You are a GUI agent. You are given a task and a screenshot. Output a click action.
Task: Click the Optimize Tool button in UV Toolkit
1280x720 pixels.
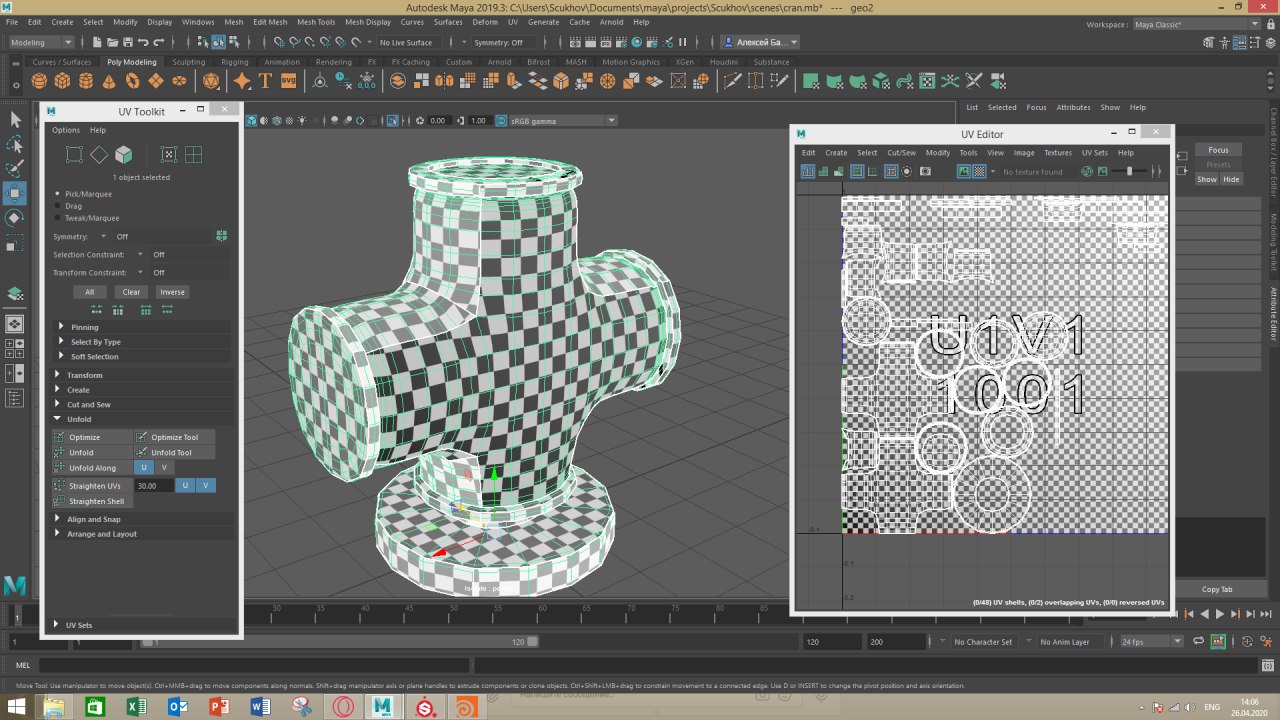pos(174,437)
